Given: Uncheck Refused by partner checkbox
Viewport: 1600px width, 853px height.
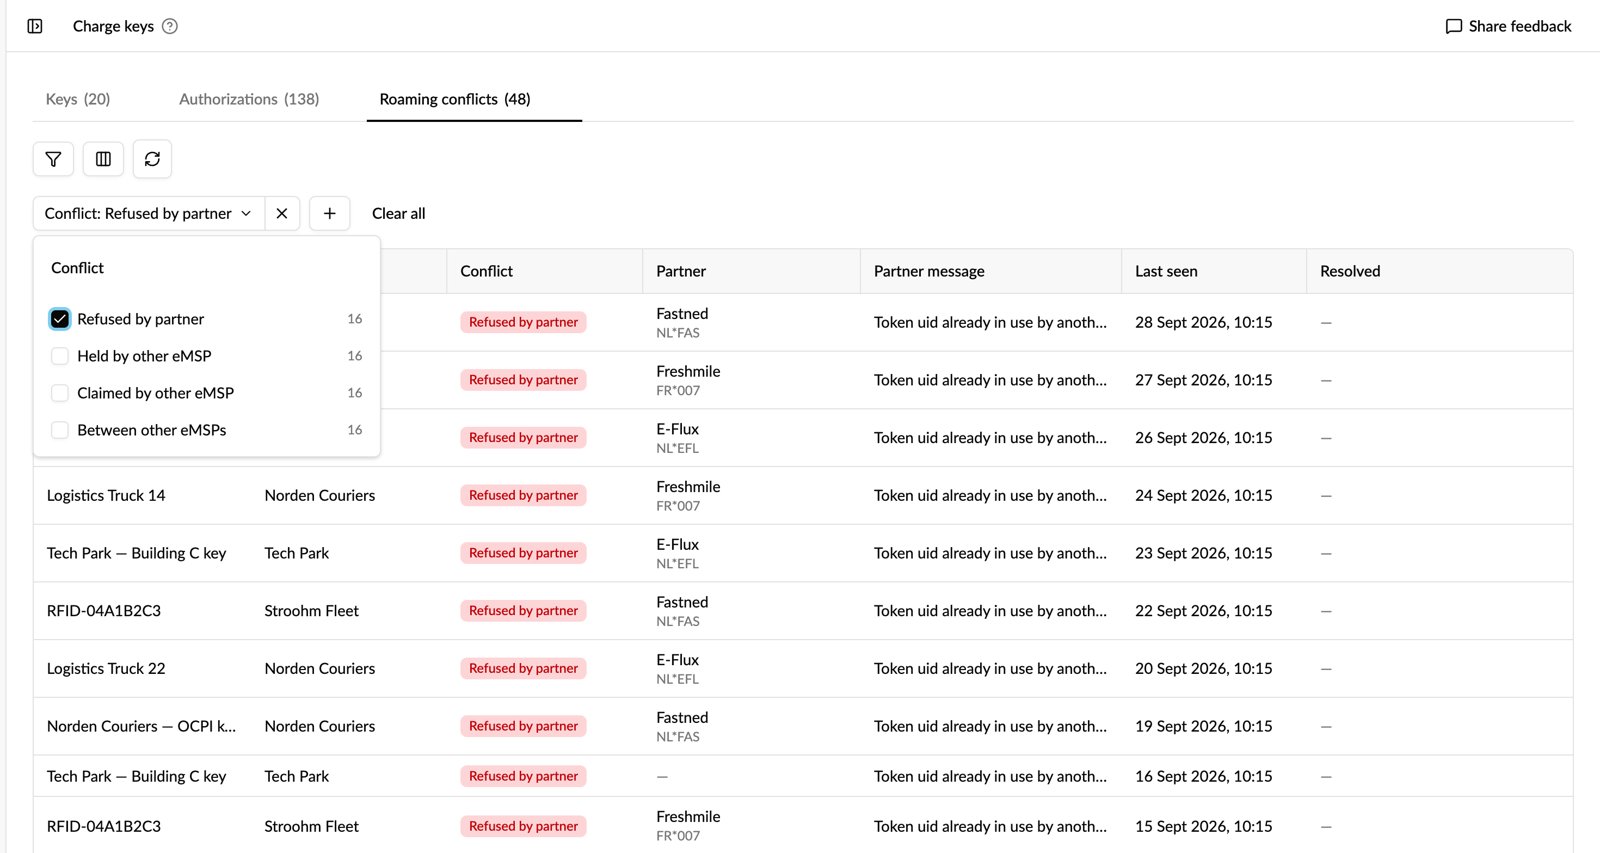Looking at the screenshot, I should [x=60, y=319].
